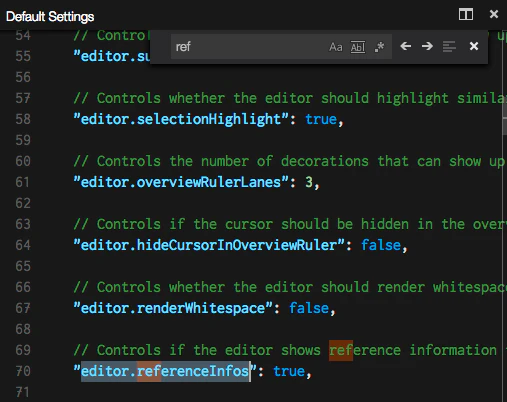Go to previous match arrow
Viewport: 507px width, 402px height.
coord(405,46)
